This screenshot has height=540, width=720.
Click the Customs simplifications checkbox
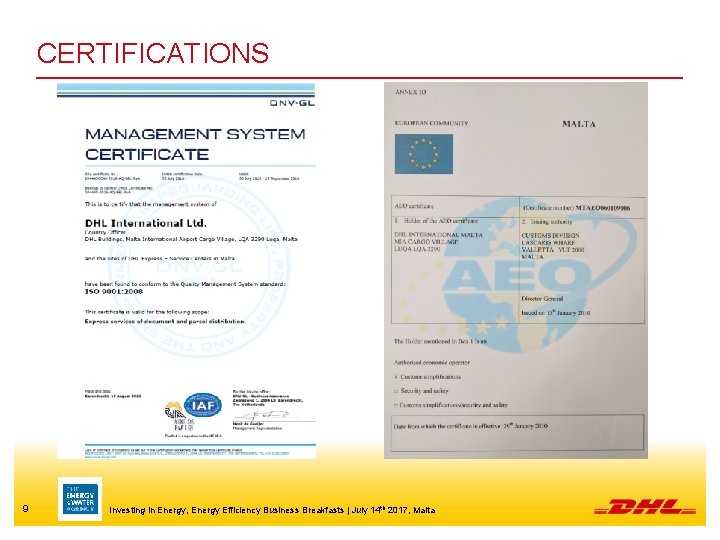pyautogui.click(x=396, y=377)
